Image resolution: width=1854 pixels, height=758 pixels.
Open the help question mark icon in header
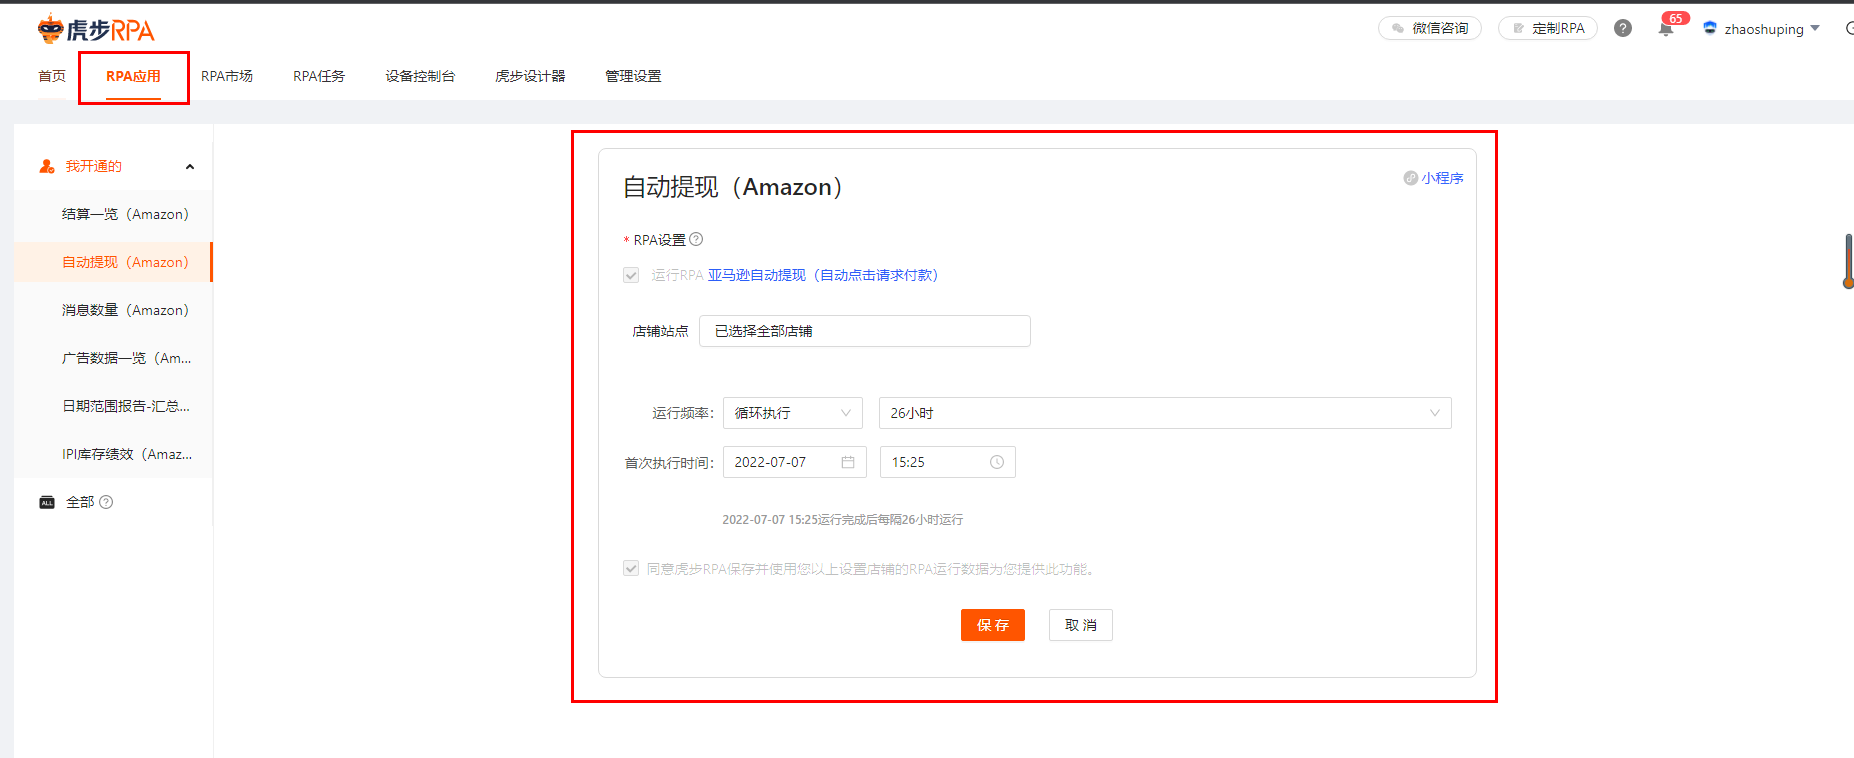pos(1623,28)
